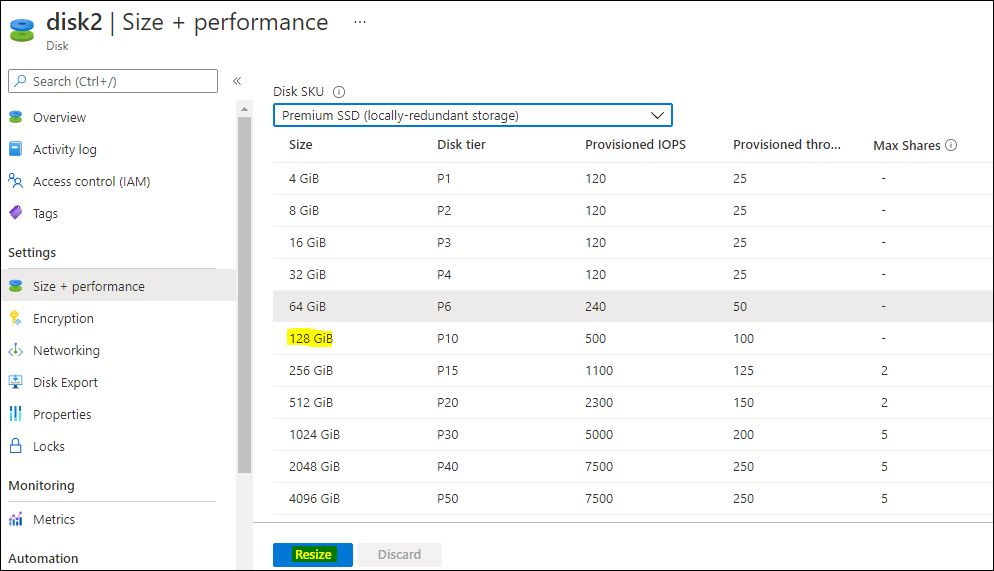Open the Disk SKU dropdown

point(472,115)
